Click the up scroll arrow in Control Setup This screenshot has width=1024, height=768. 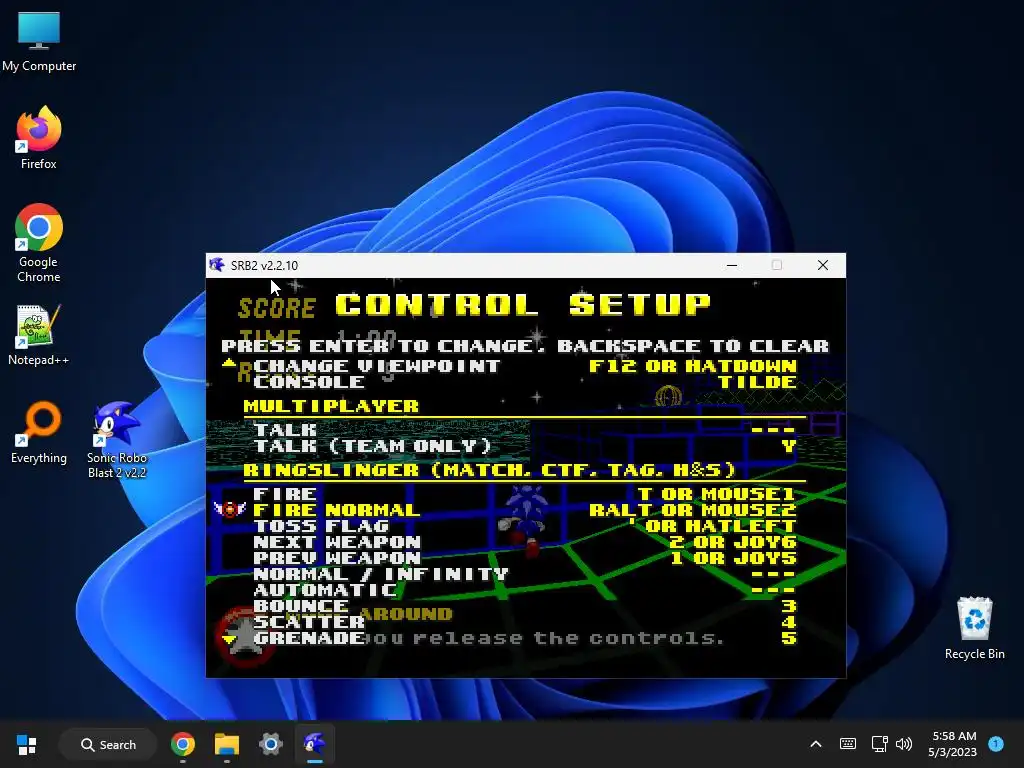click(229, 362)
